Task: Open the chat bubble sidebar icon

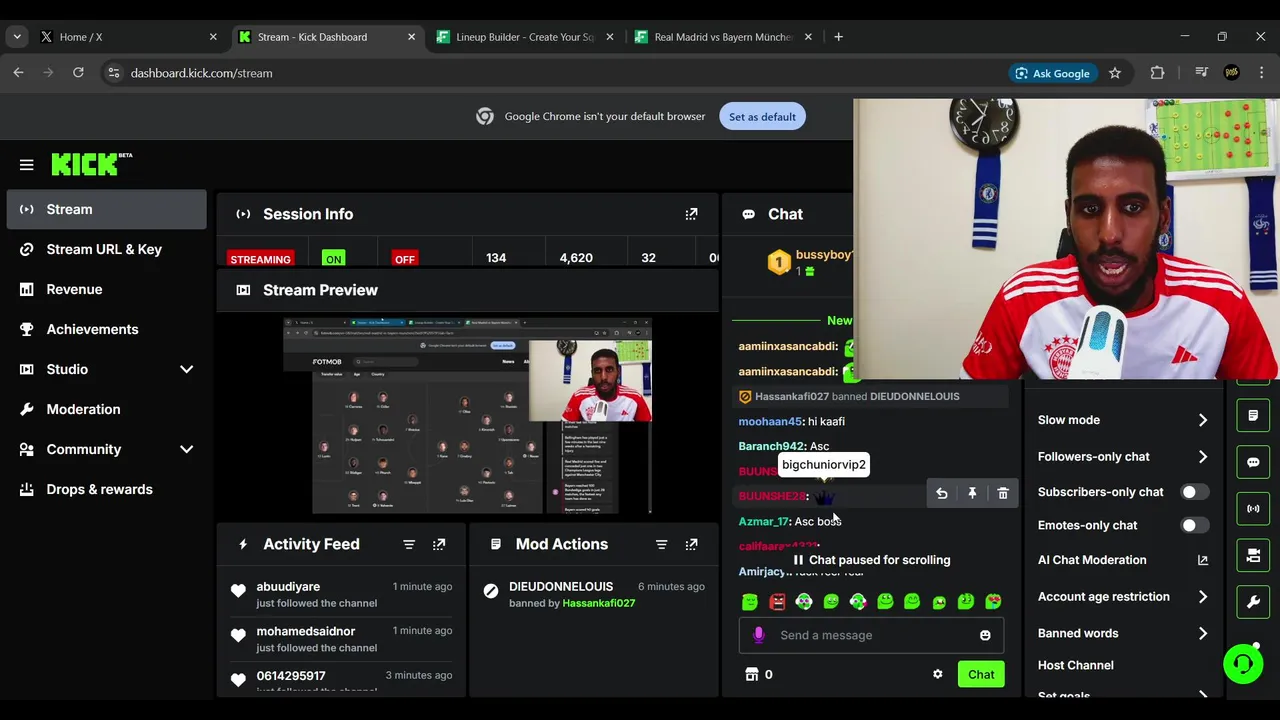Action: tap(1253, 463)
